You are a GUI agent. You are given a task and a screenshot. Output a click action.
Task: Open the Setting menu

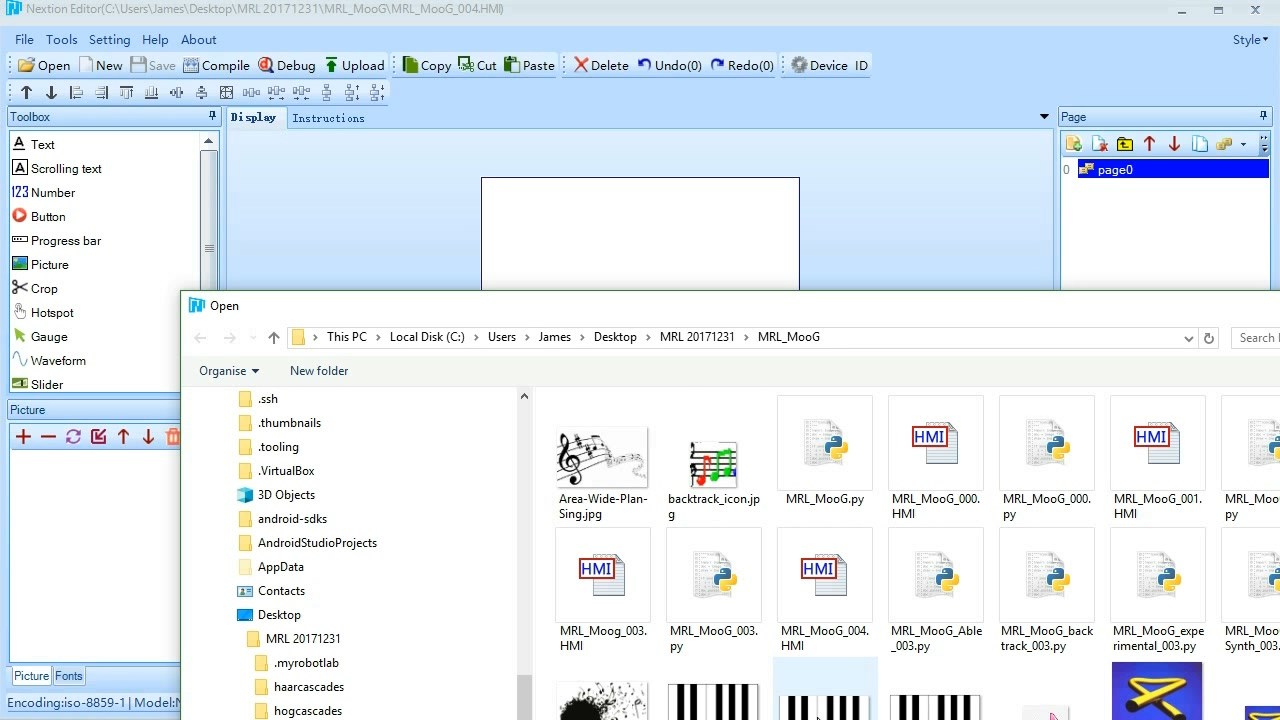click(109, 39)
